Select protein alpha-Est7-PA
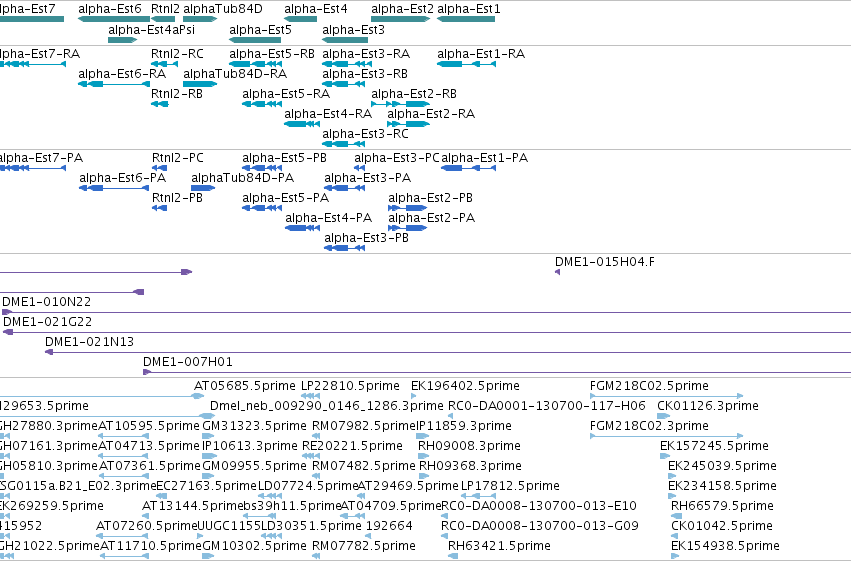The height and width of the screenshot is (561, 851). click(32, 168)
